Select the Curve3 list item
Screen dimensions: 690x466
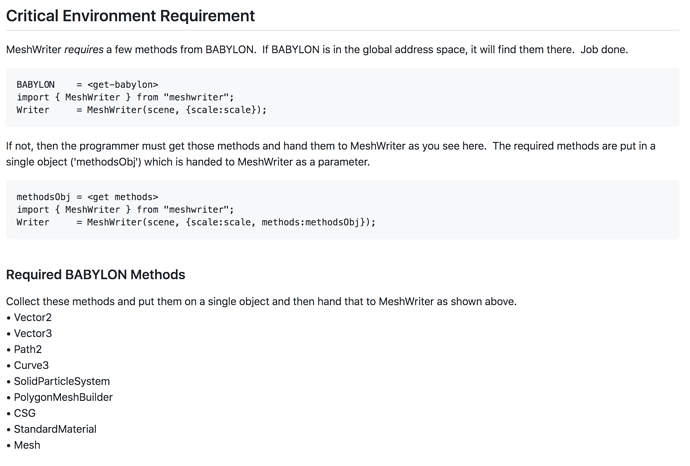(x=31, y=365)
